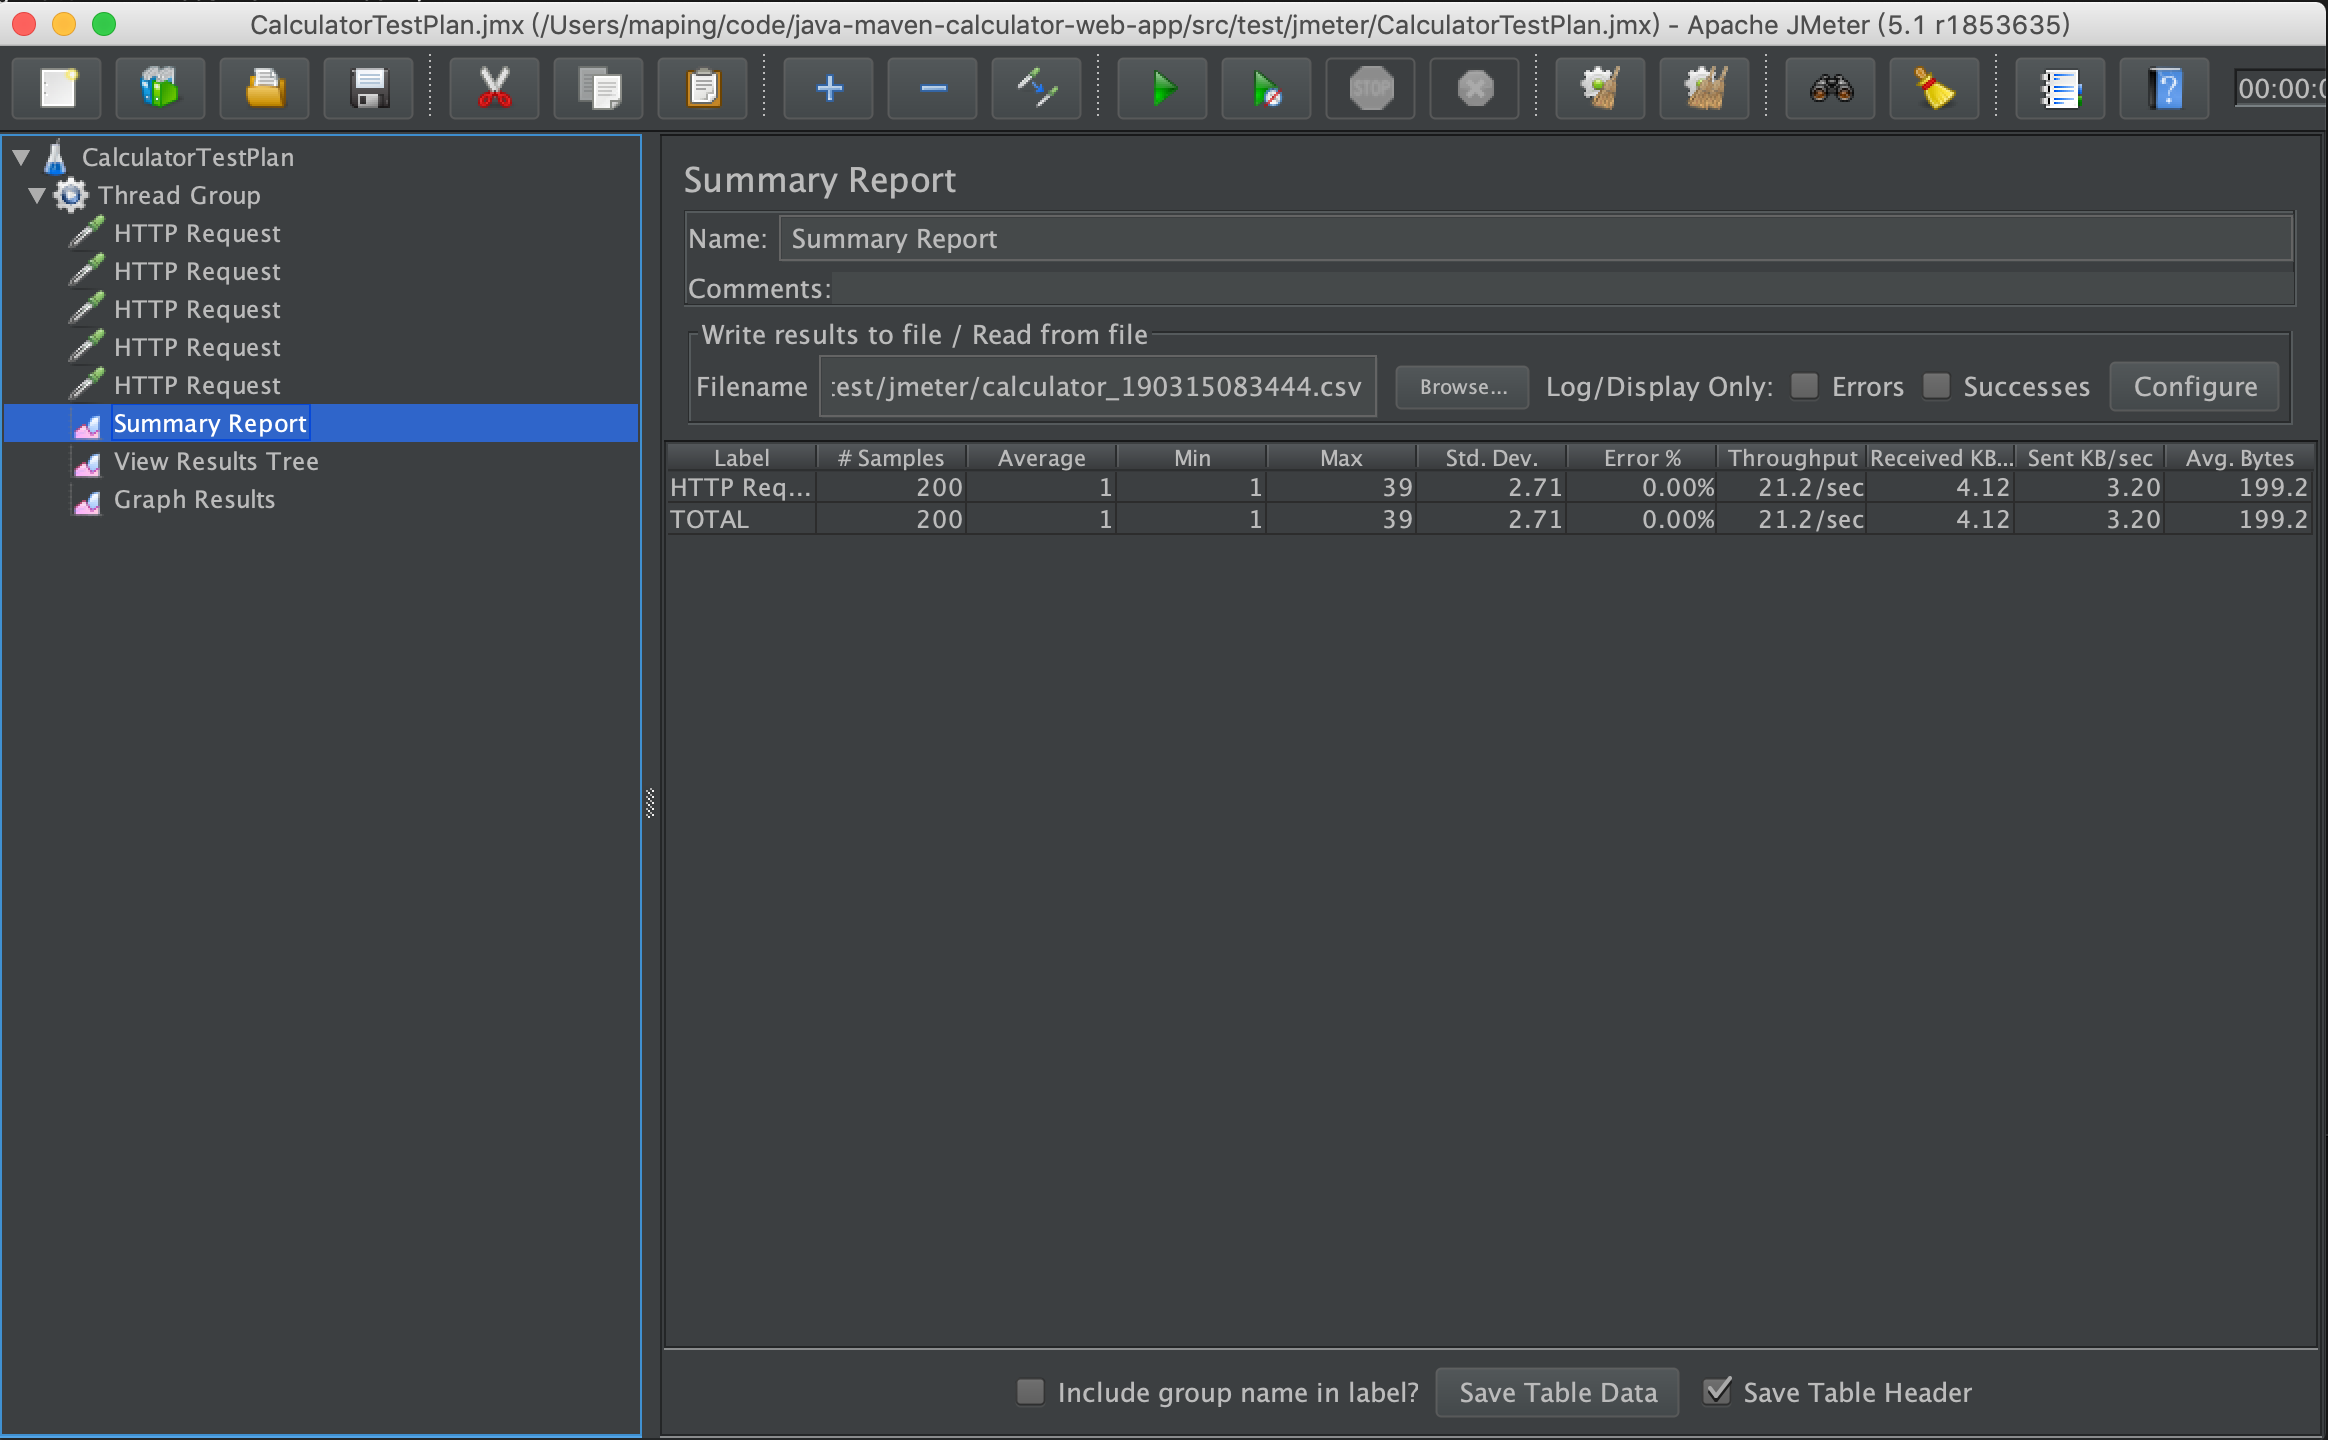Enable the Successes only checkbox
Viewport: 2328px width, 1440px height.
coord(1936,386)
